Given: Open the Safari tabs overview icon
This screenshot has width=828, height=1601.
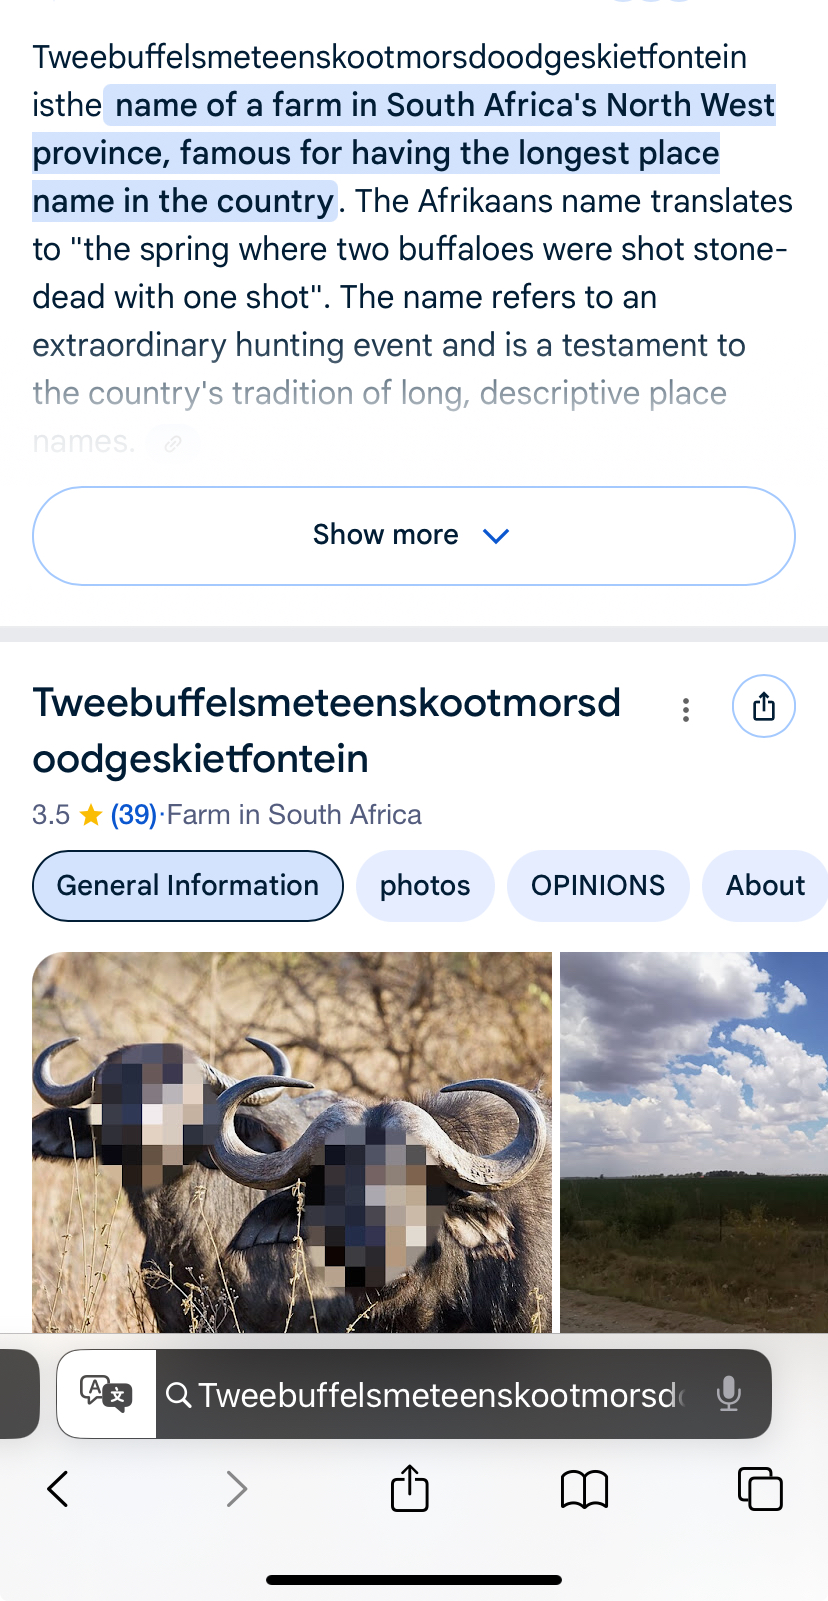Looking at the screenshot, I should [760, 1489].
